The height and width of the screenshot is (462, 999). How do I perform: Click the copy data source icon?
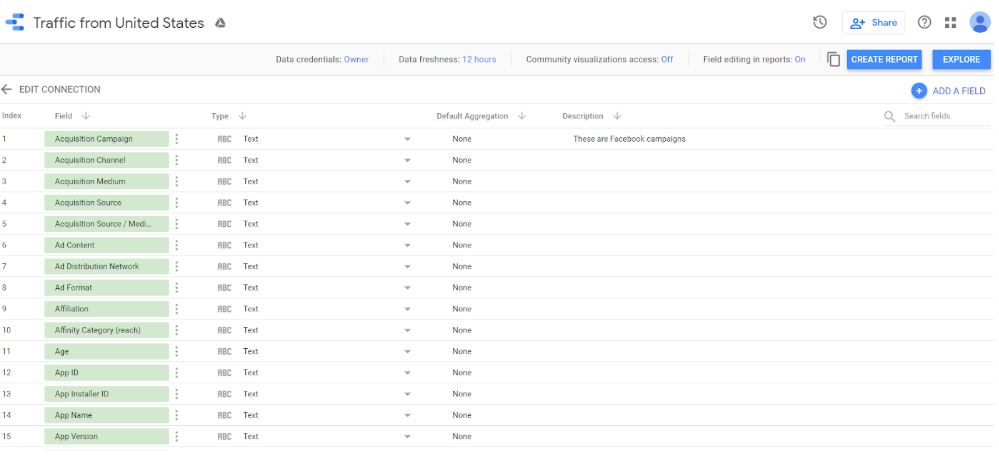tap(833, 59)
